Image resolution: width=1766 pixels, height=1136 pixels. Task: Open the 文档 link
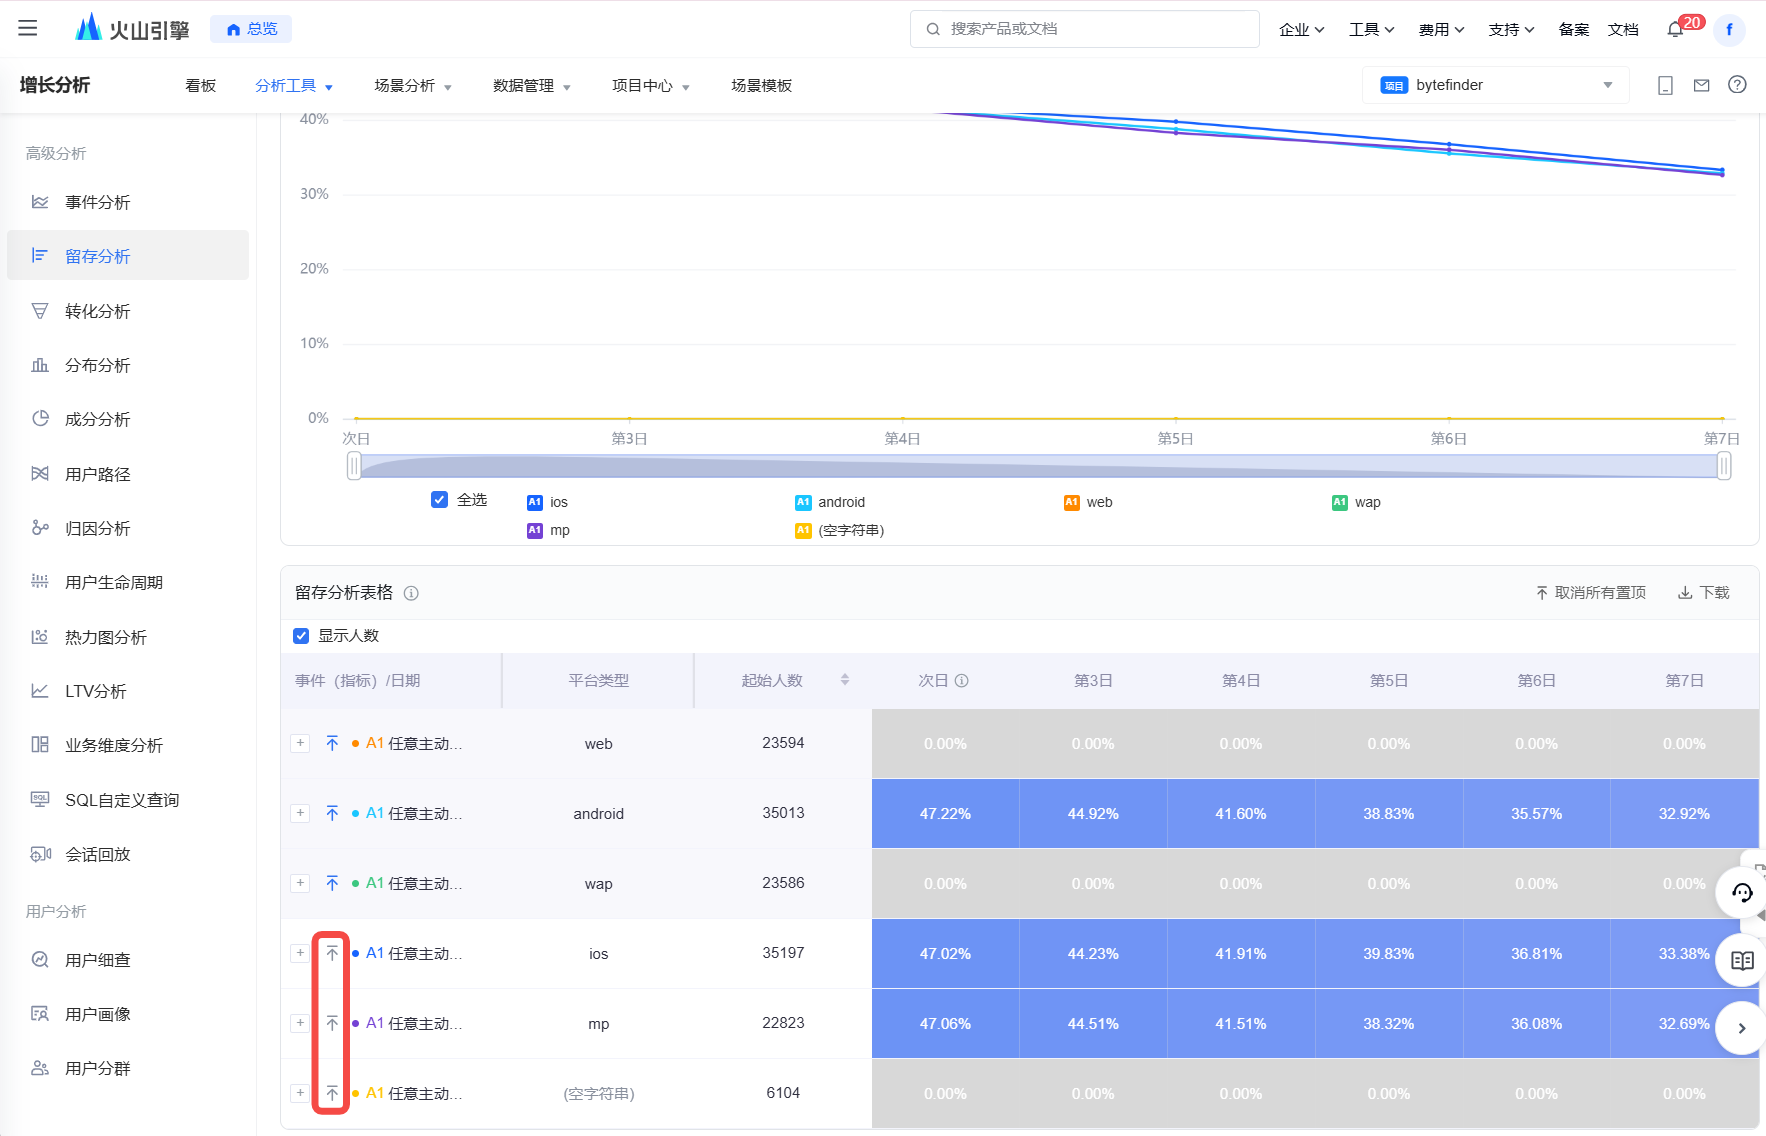(x=1623, y=30)
